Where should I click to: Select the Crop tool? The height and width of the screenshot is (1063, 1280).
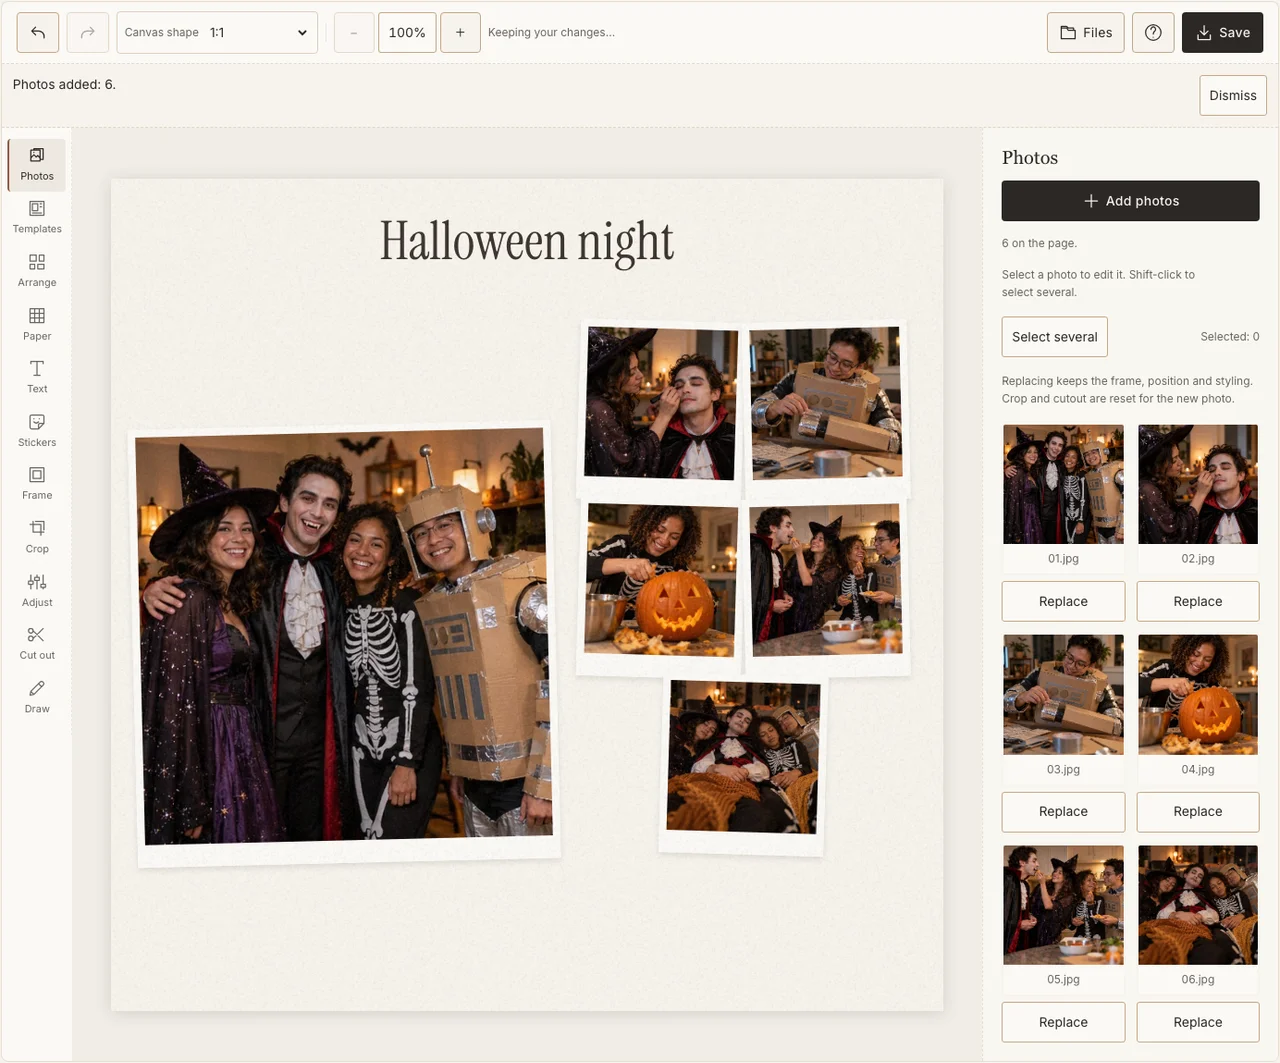pos(37,538)
